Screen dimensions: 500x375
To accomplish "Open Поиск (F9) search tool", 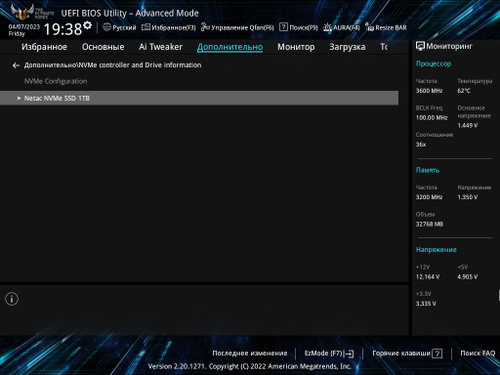I will [298, 27].
